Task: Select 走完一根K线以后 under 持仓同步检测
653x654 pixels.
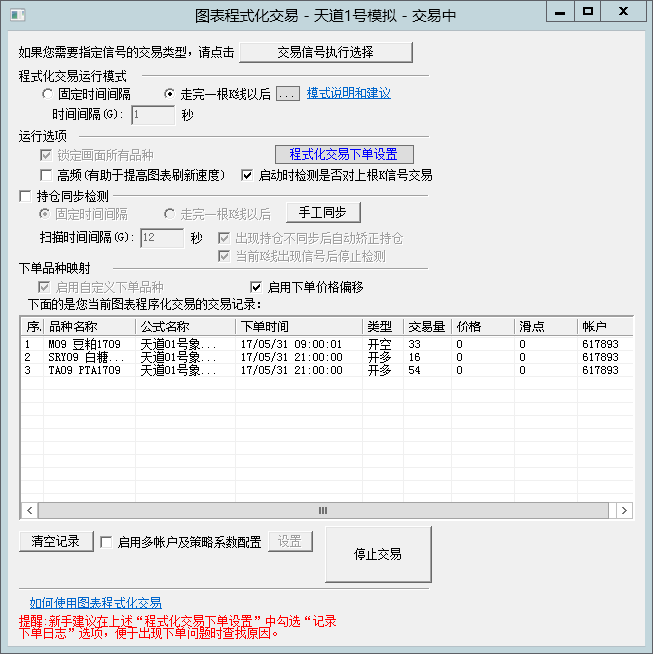Action: coord(169,214)
